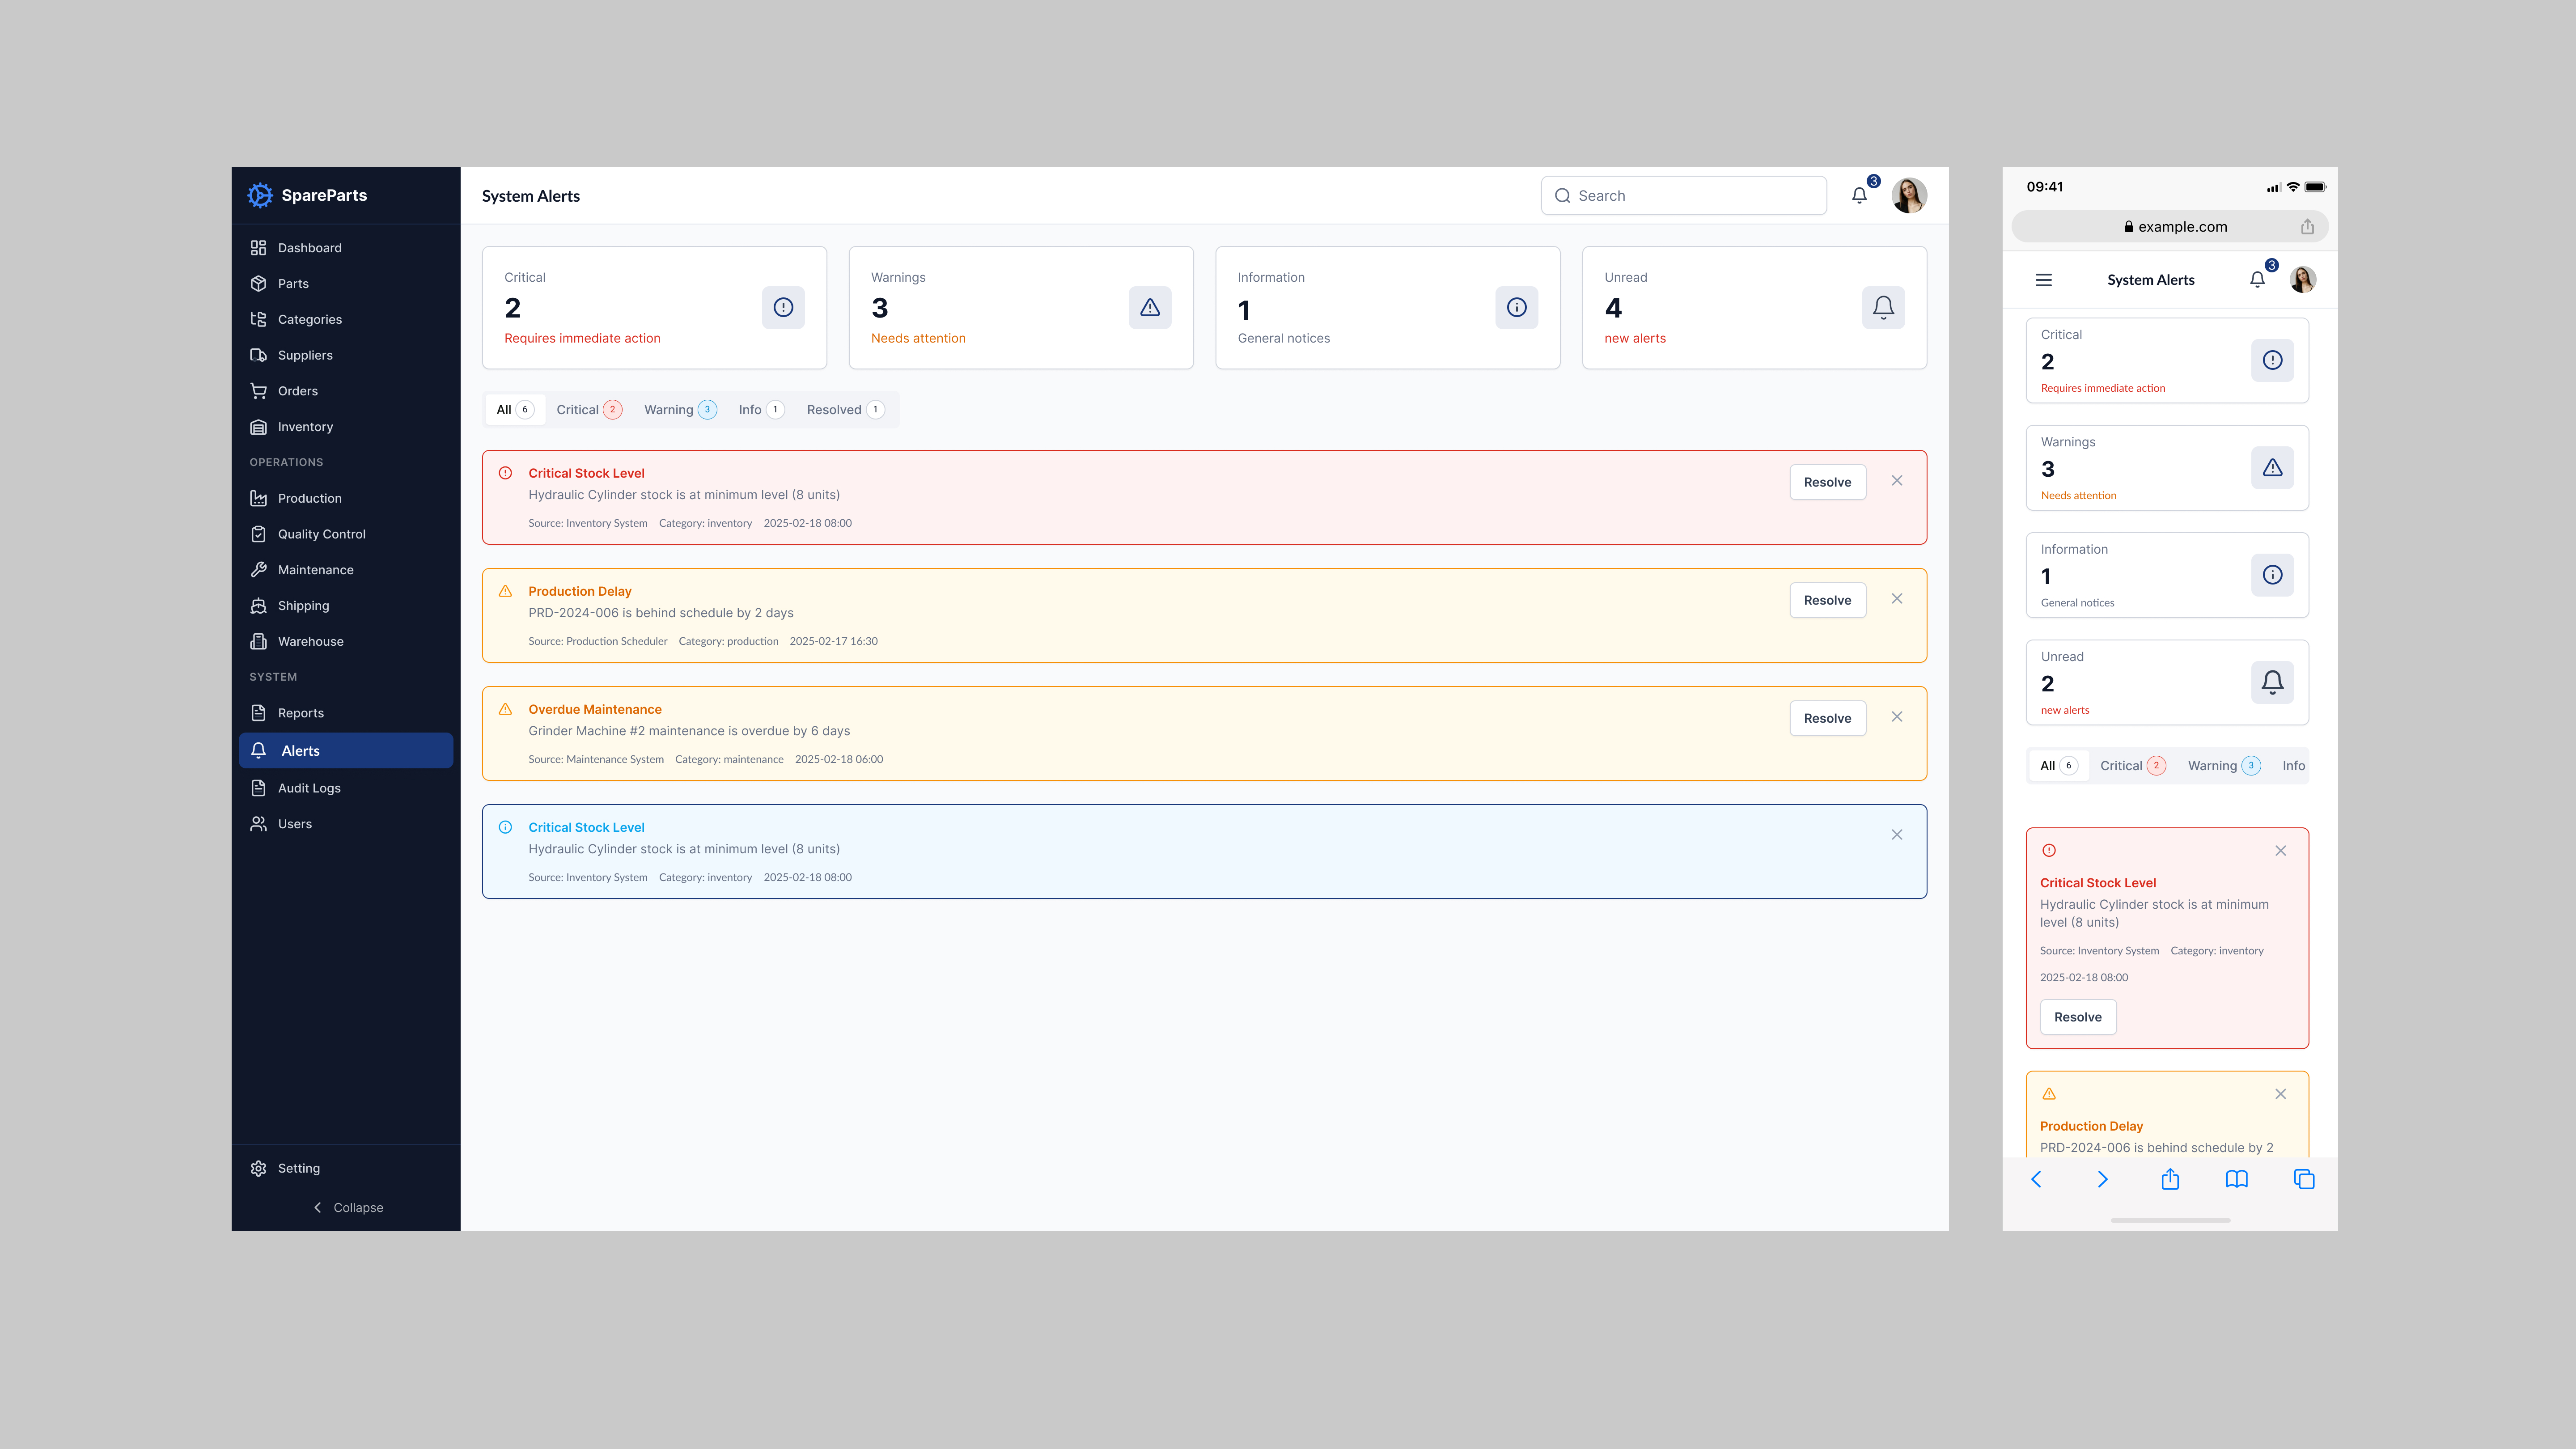Resolve the Overdue Maintenance alert
This screenshot has width=2576, height=1449.
click(x=1827, y=718)
